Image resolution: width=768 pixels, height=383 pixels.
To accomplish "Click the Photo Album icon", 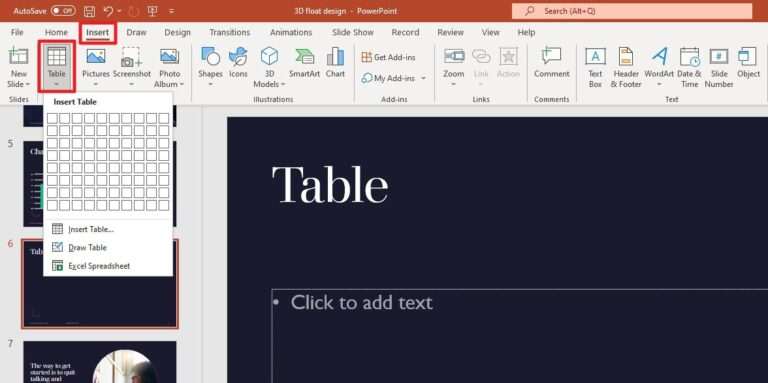I will point(169,56).
